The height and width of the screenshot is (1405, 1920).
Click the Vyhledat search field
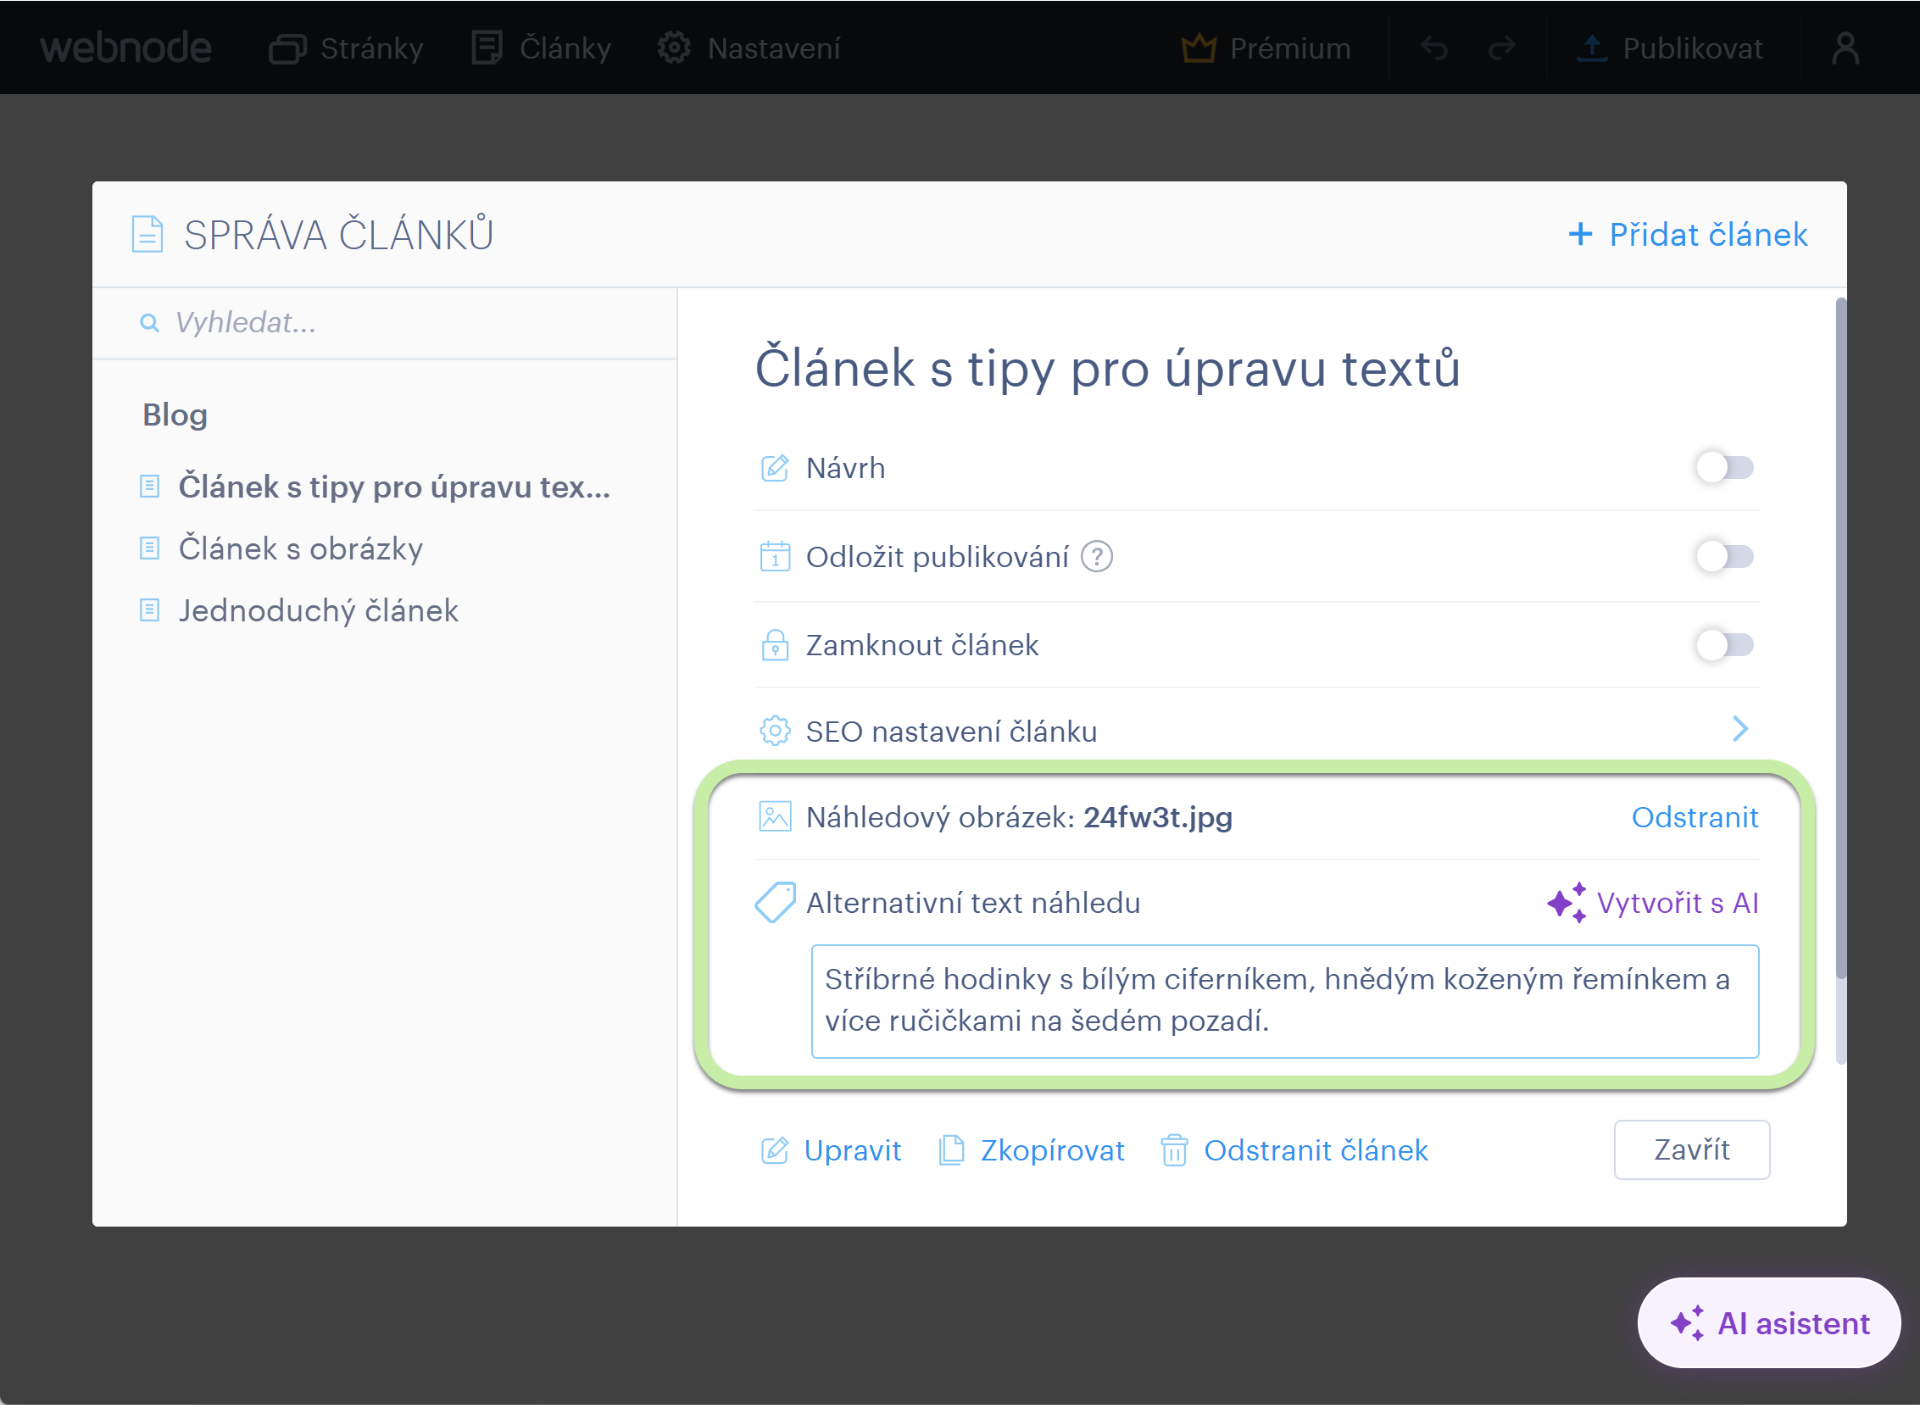pyautogui.click(x=384, y=322)
